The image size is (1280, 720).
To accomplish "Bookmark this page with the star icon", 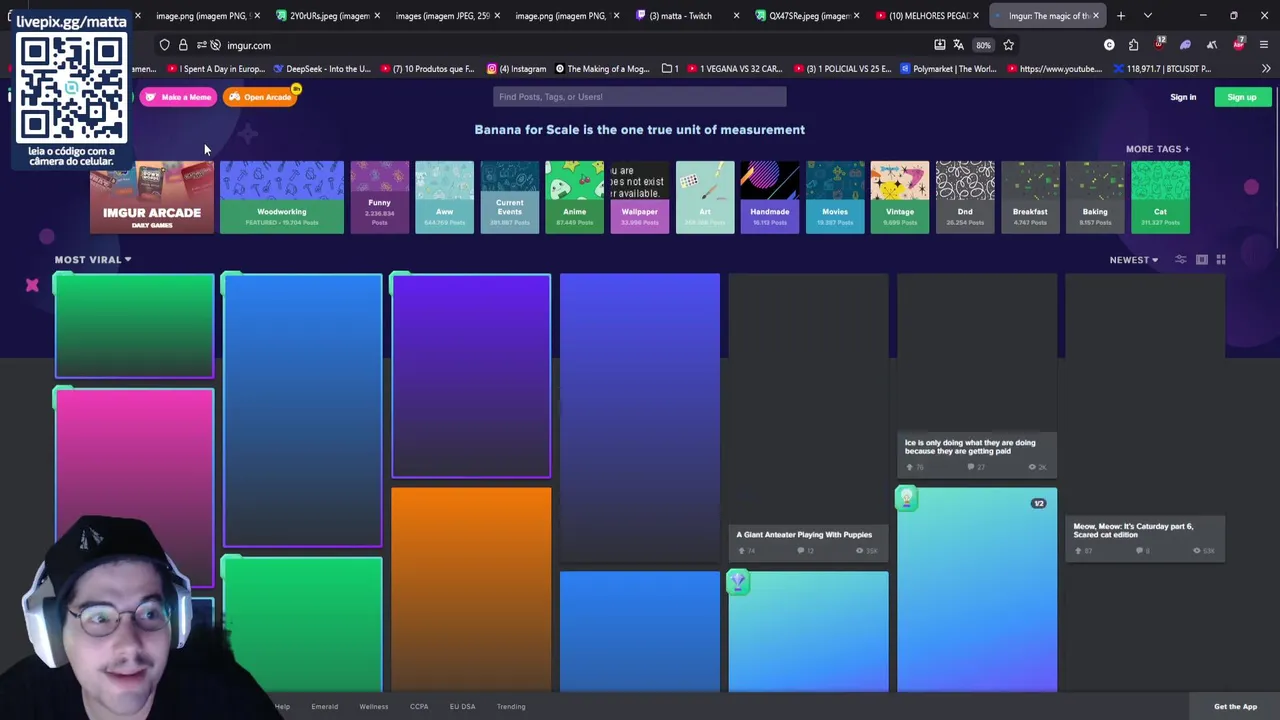I will click(x=1009, y=45).
